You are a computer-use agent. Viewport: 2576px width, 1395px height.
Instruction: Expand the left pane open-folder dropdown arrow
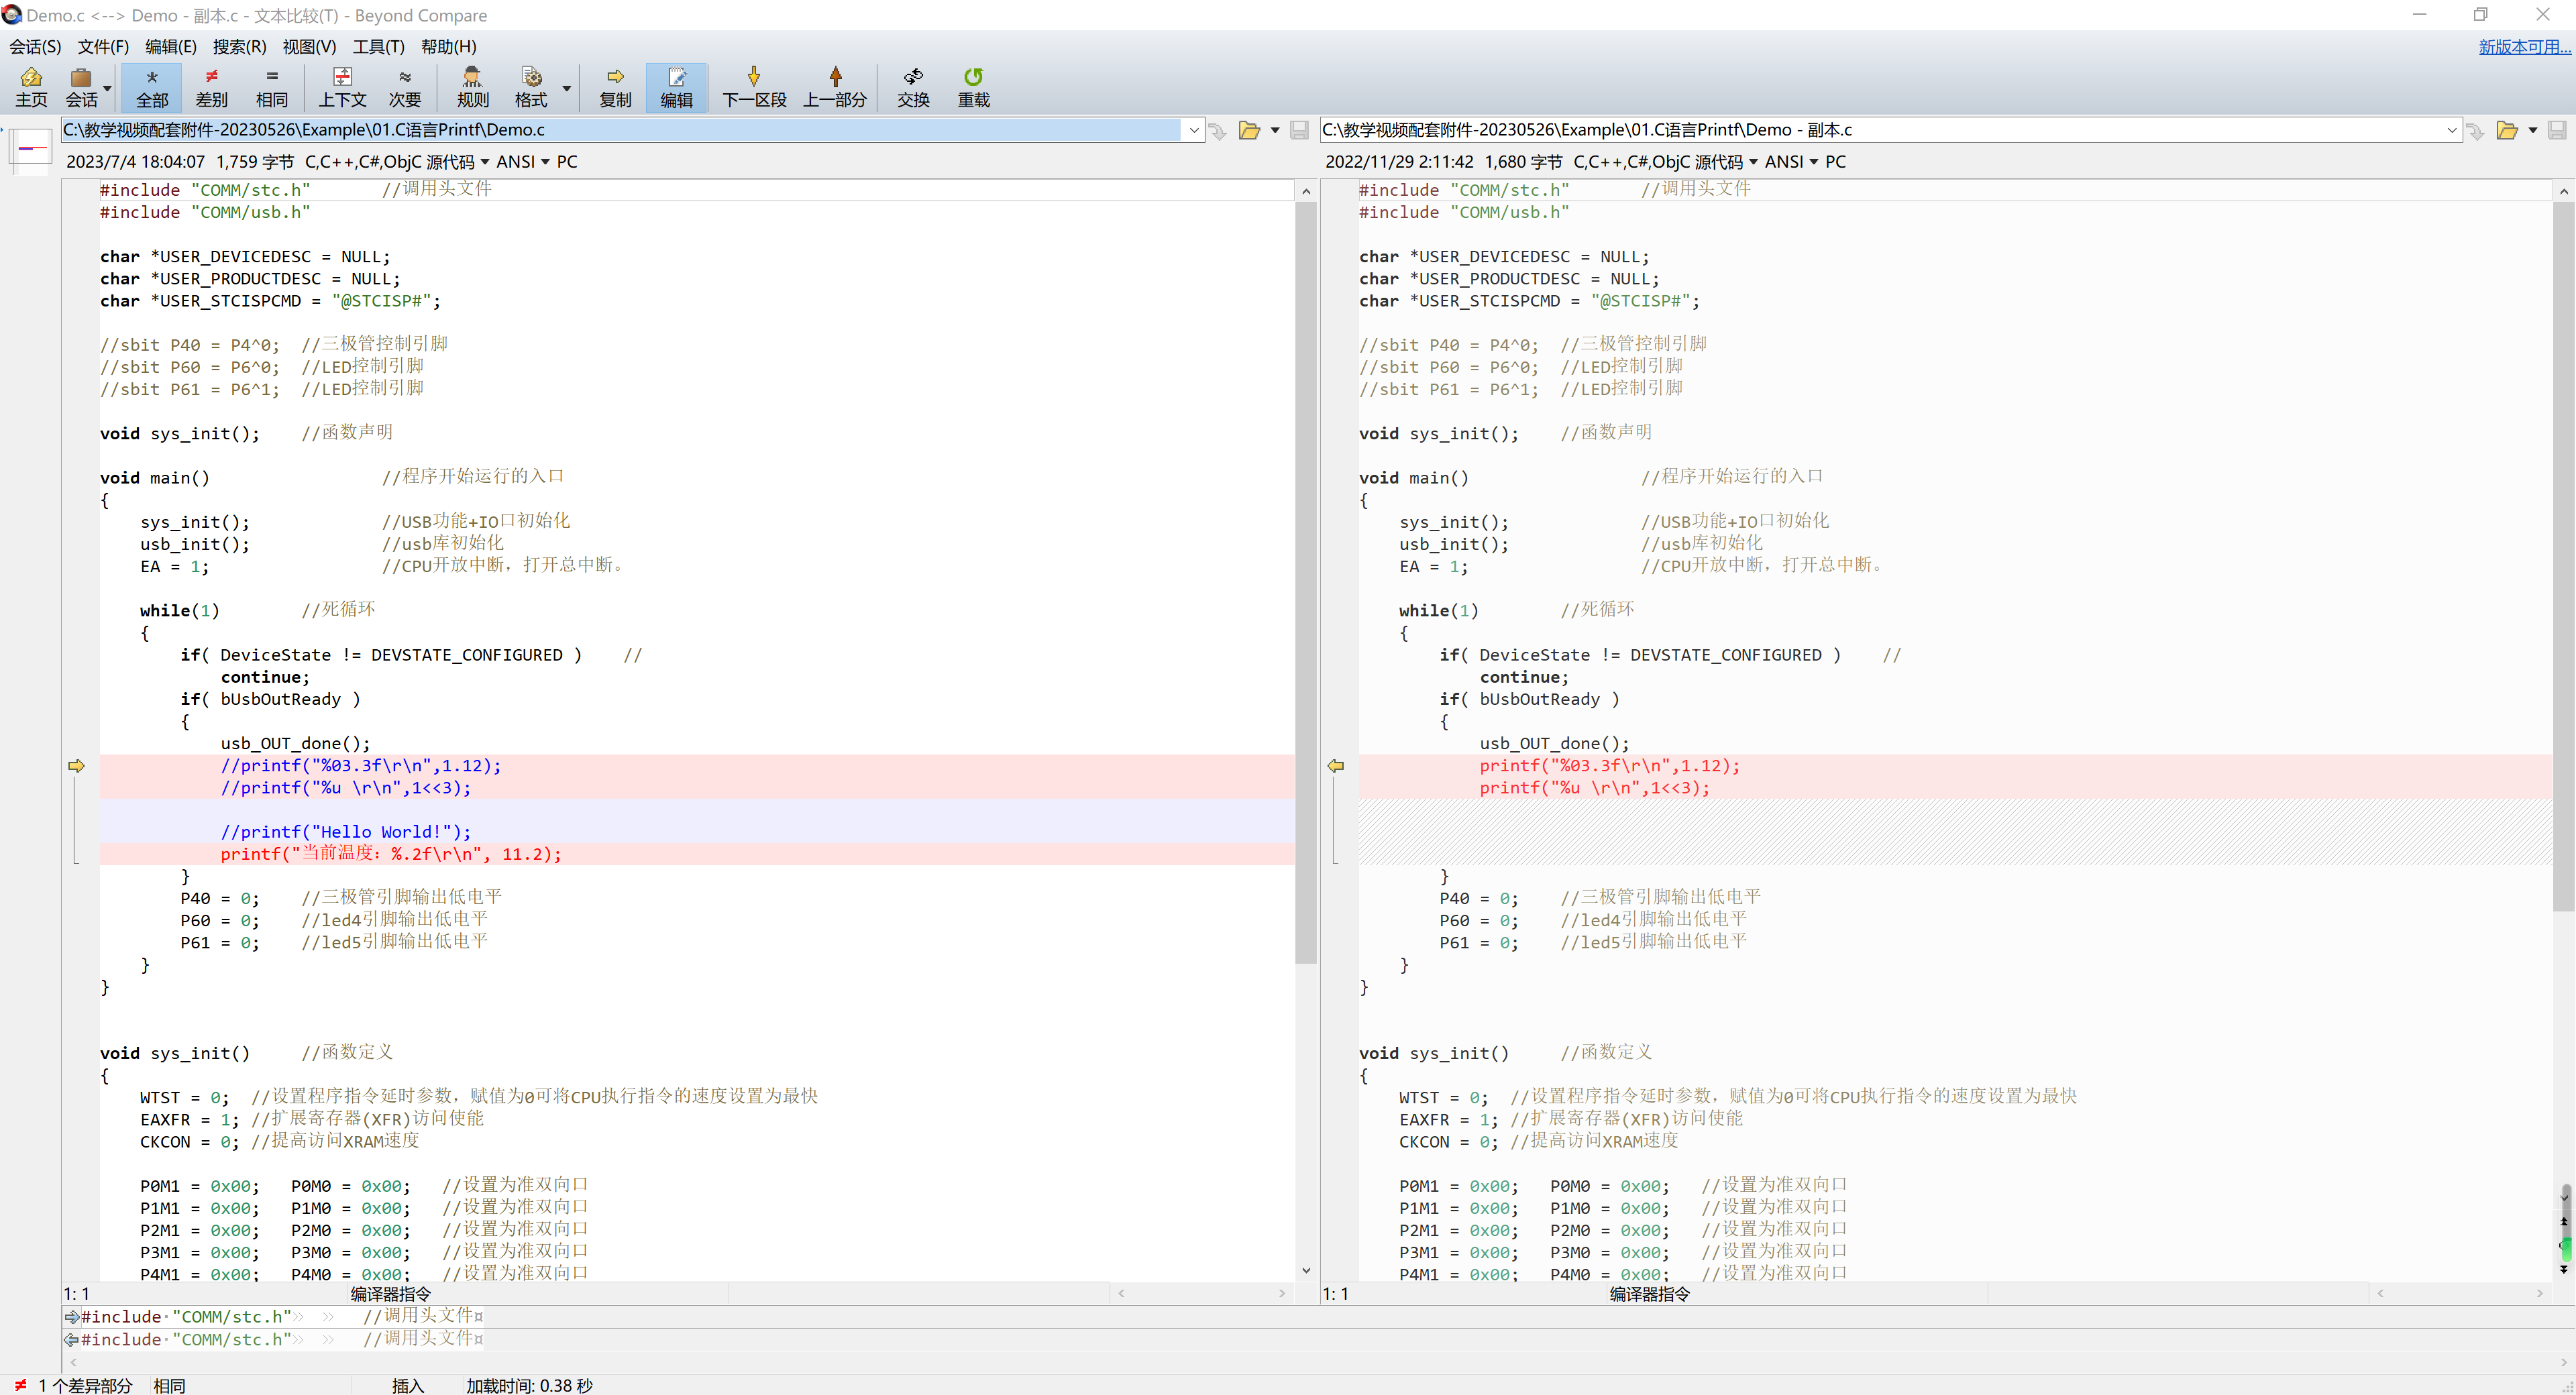pos(1275,130)
